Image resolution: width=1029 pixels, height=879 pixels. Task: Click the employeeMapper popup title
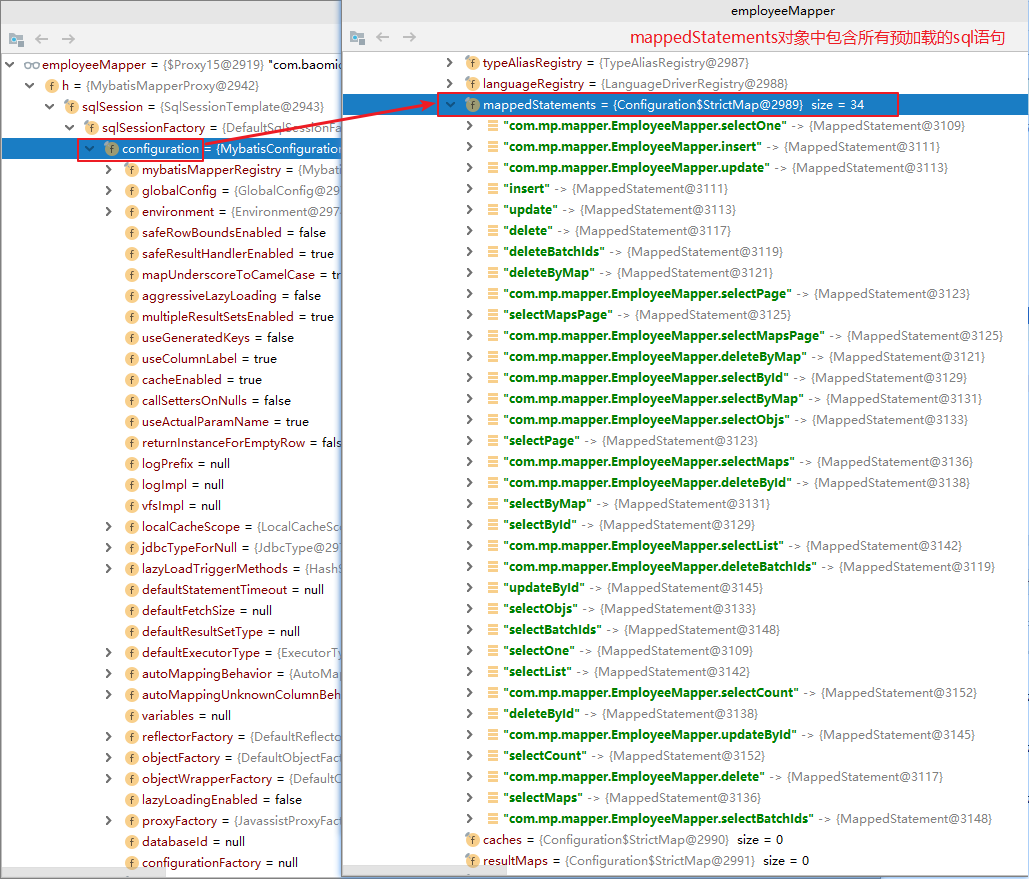pos(783,11)
